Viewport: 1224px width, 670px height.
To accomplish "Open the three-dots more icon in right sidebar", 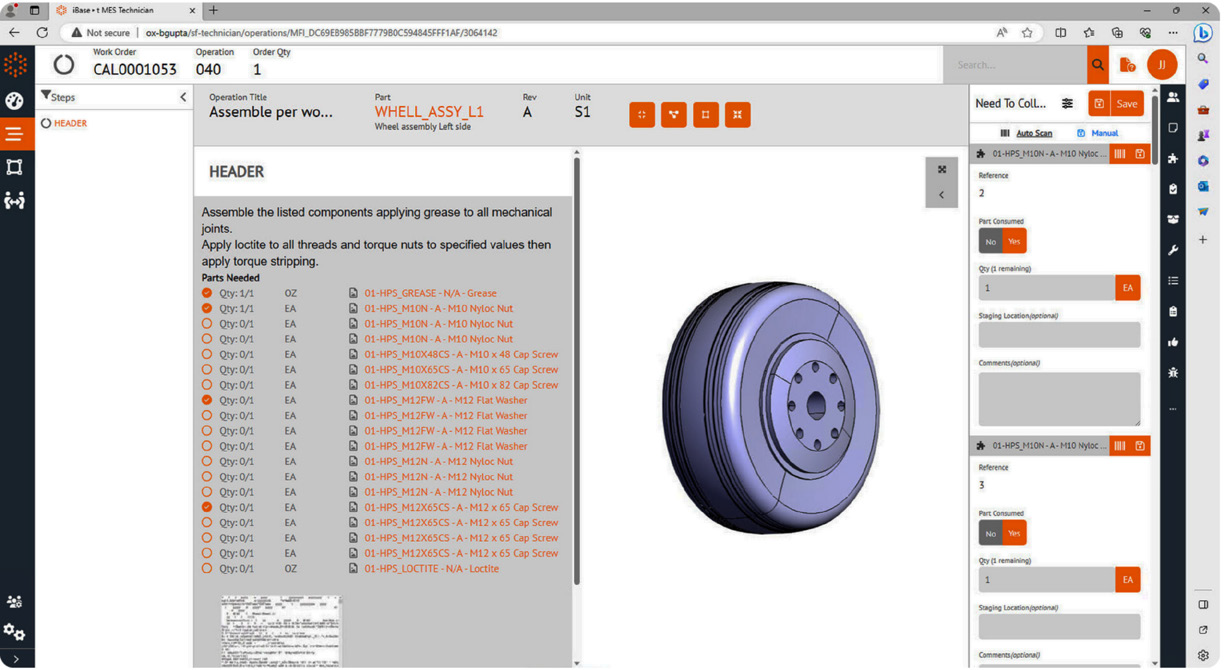I will point(1173,408).
